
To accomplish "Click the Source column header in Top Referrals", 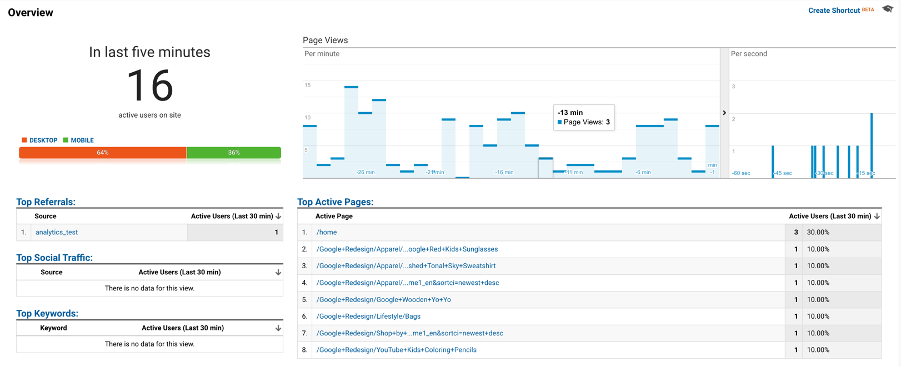I will (45, 216).
